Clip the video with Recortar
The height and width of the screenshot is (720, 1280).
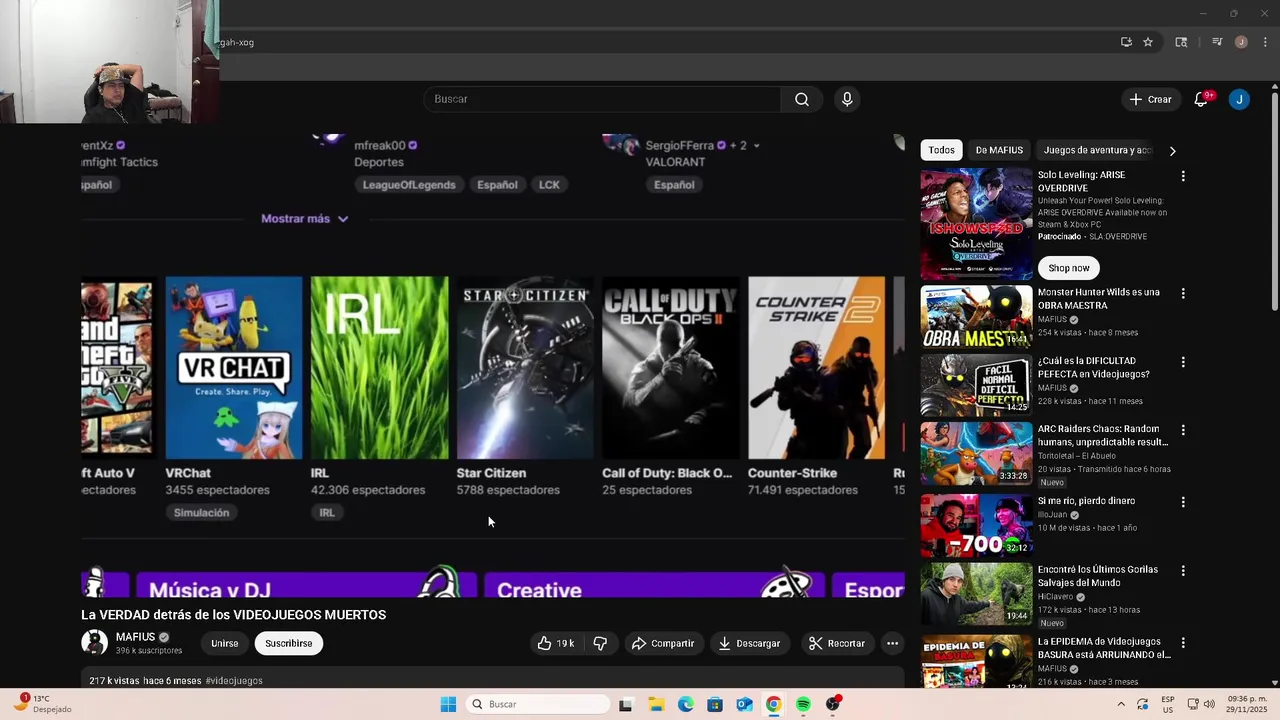tap(837, 643)
